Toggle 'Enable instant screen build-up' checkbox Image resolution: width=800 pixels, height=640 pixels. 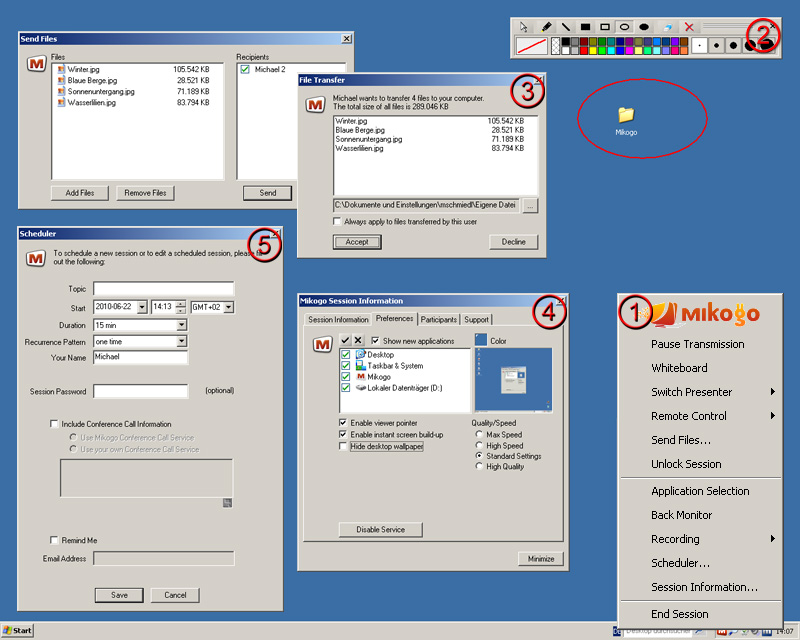(x=343, y=434)
